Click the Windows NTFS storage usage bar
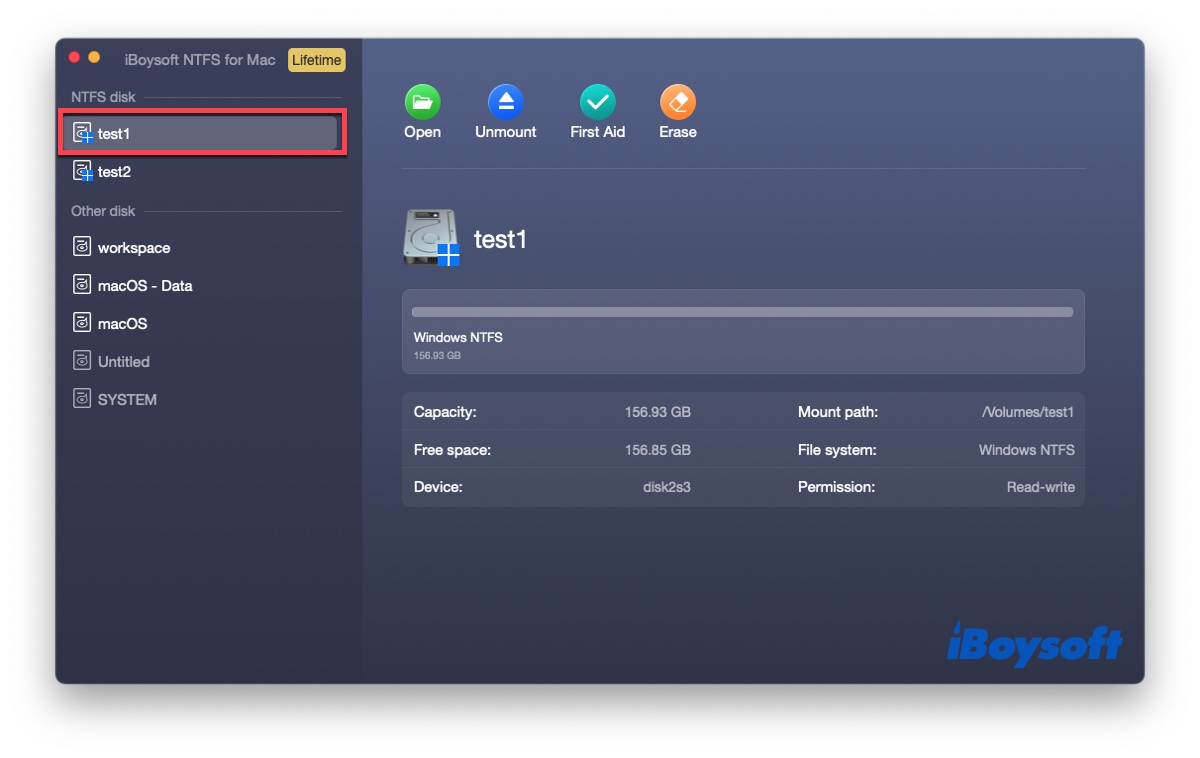 (742, 311)
